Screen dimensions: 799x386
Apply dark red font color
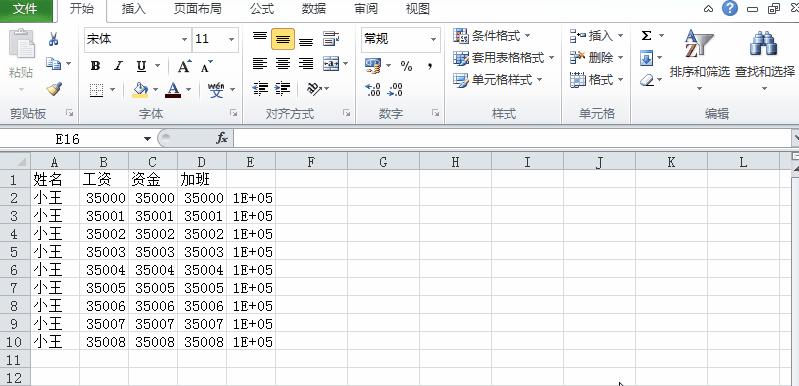(173, 90)
